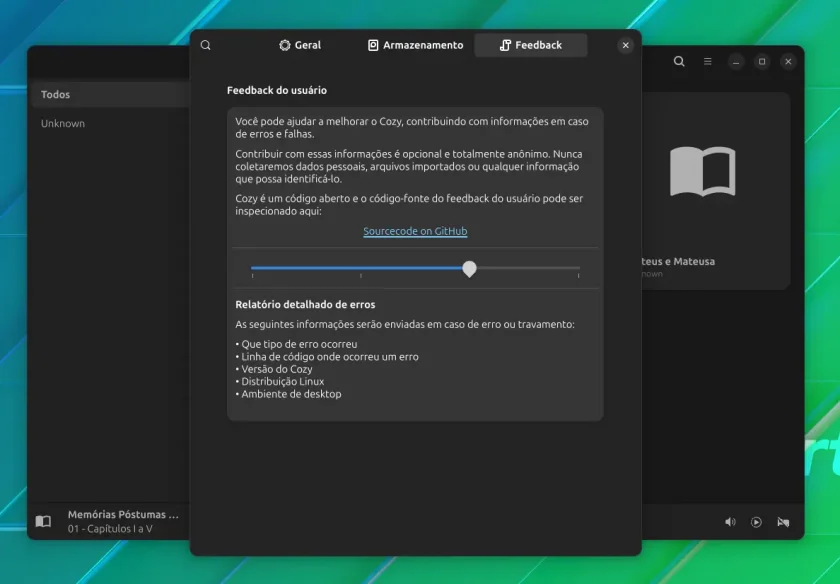Switch to the Geral tab
This screenshot has width=840, height=584.
point(300,46)
